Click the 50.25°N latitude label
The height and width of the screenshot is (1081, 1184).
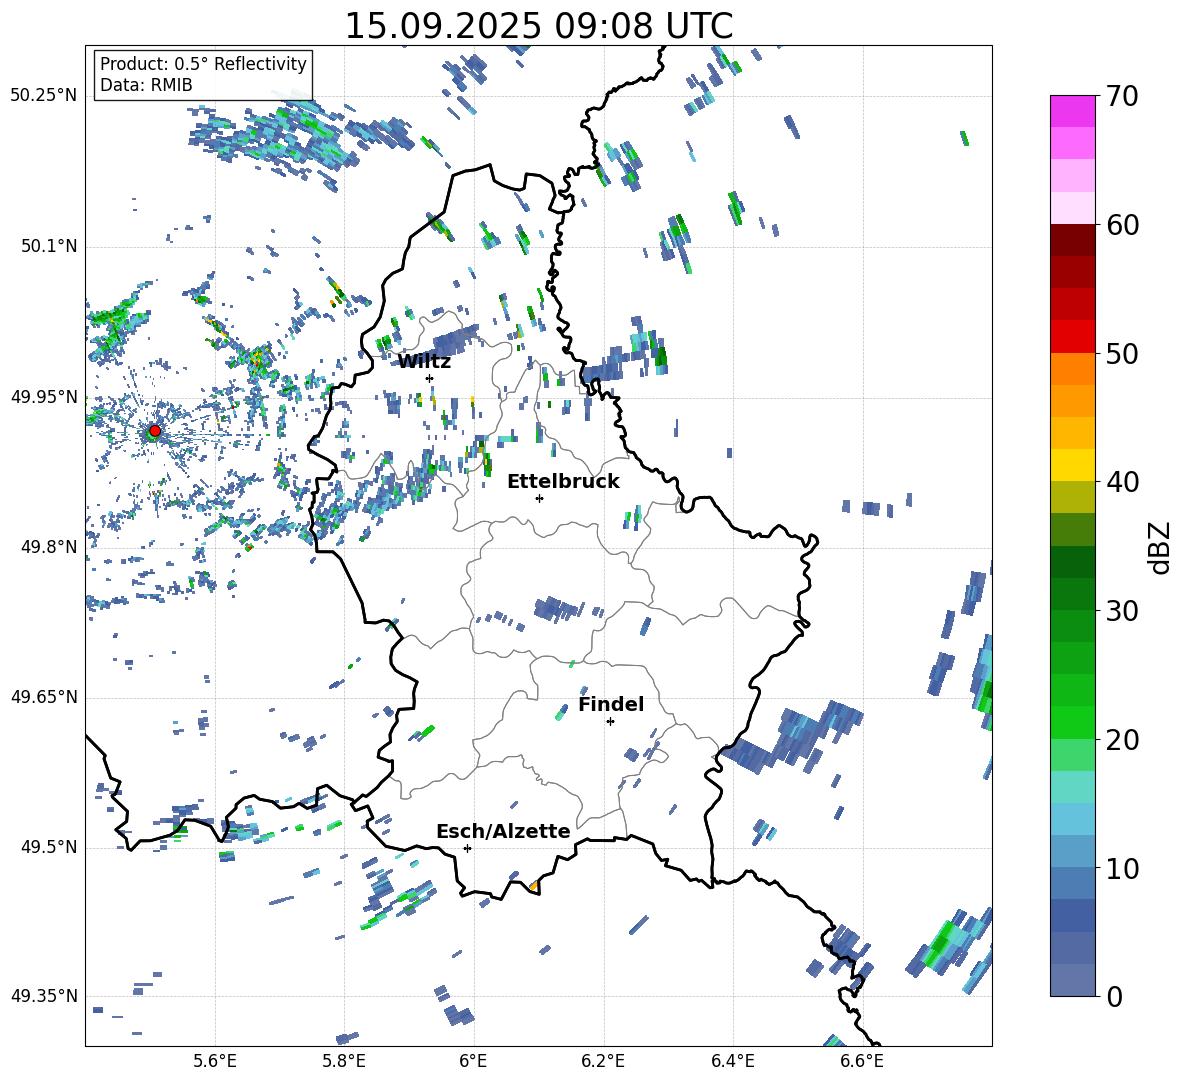tap(44, 96)
